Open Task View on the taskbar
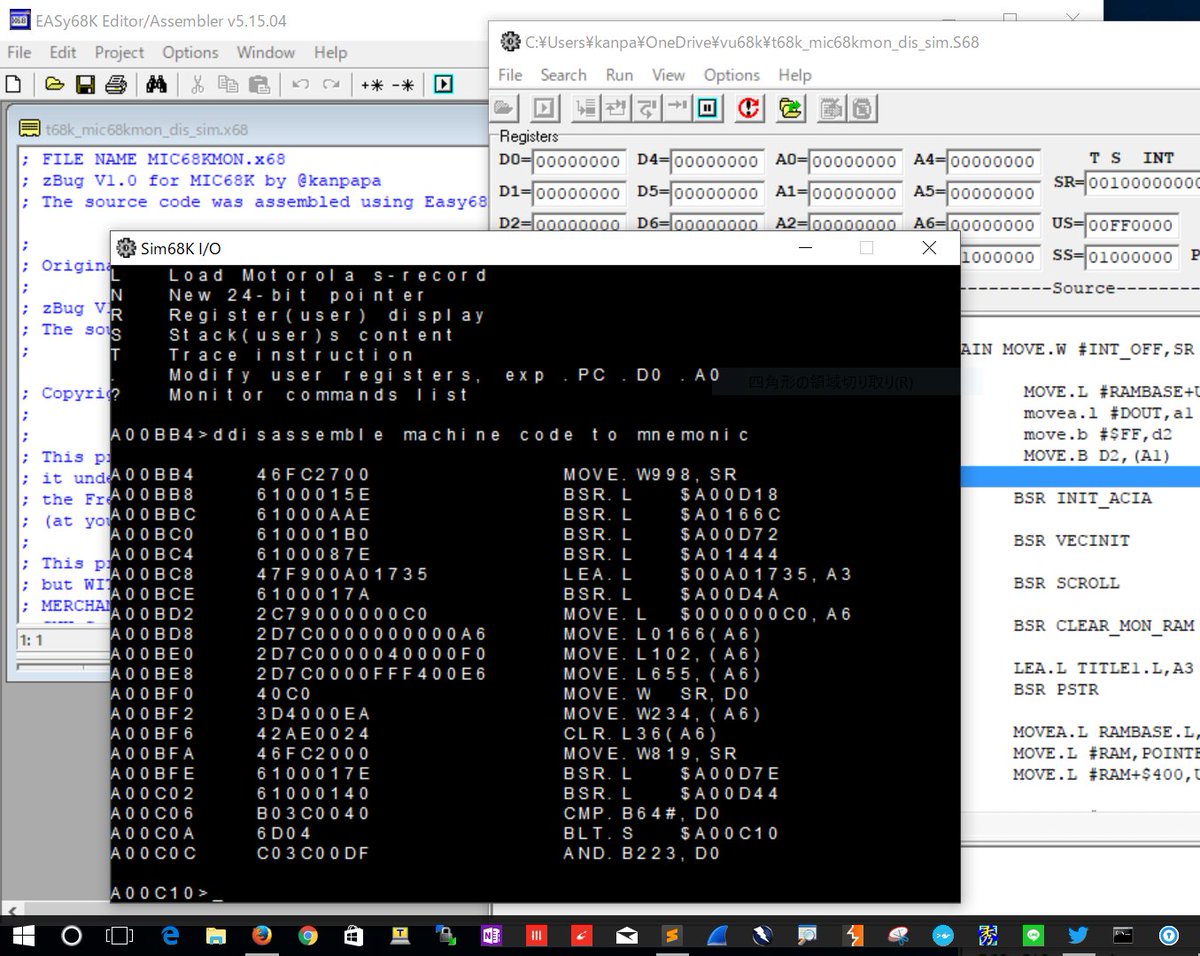Screen dimensions: 1200x956 (x=120, y=936)
